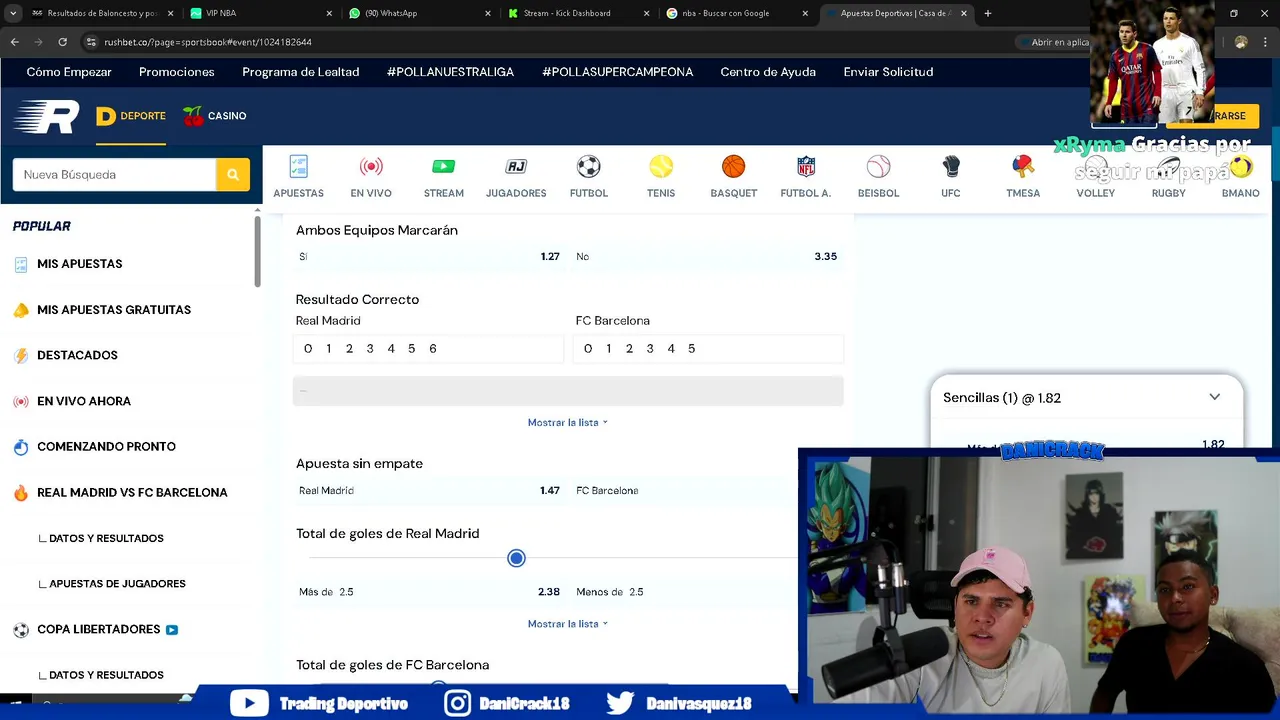Click the cherry Casino icon
Screen dimensions: 1280x720
[x=193, y=116]
